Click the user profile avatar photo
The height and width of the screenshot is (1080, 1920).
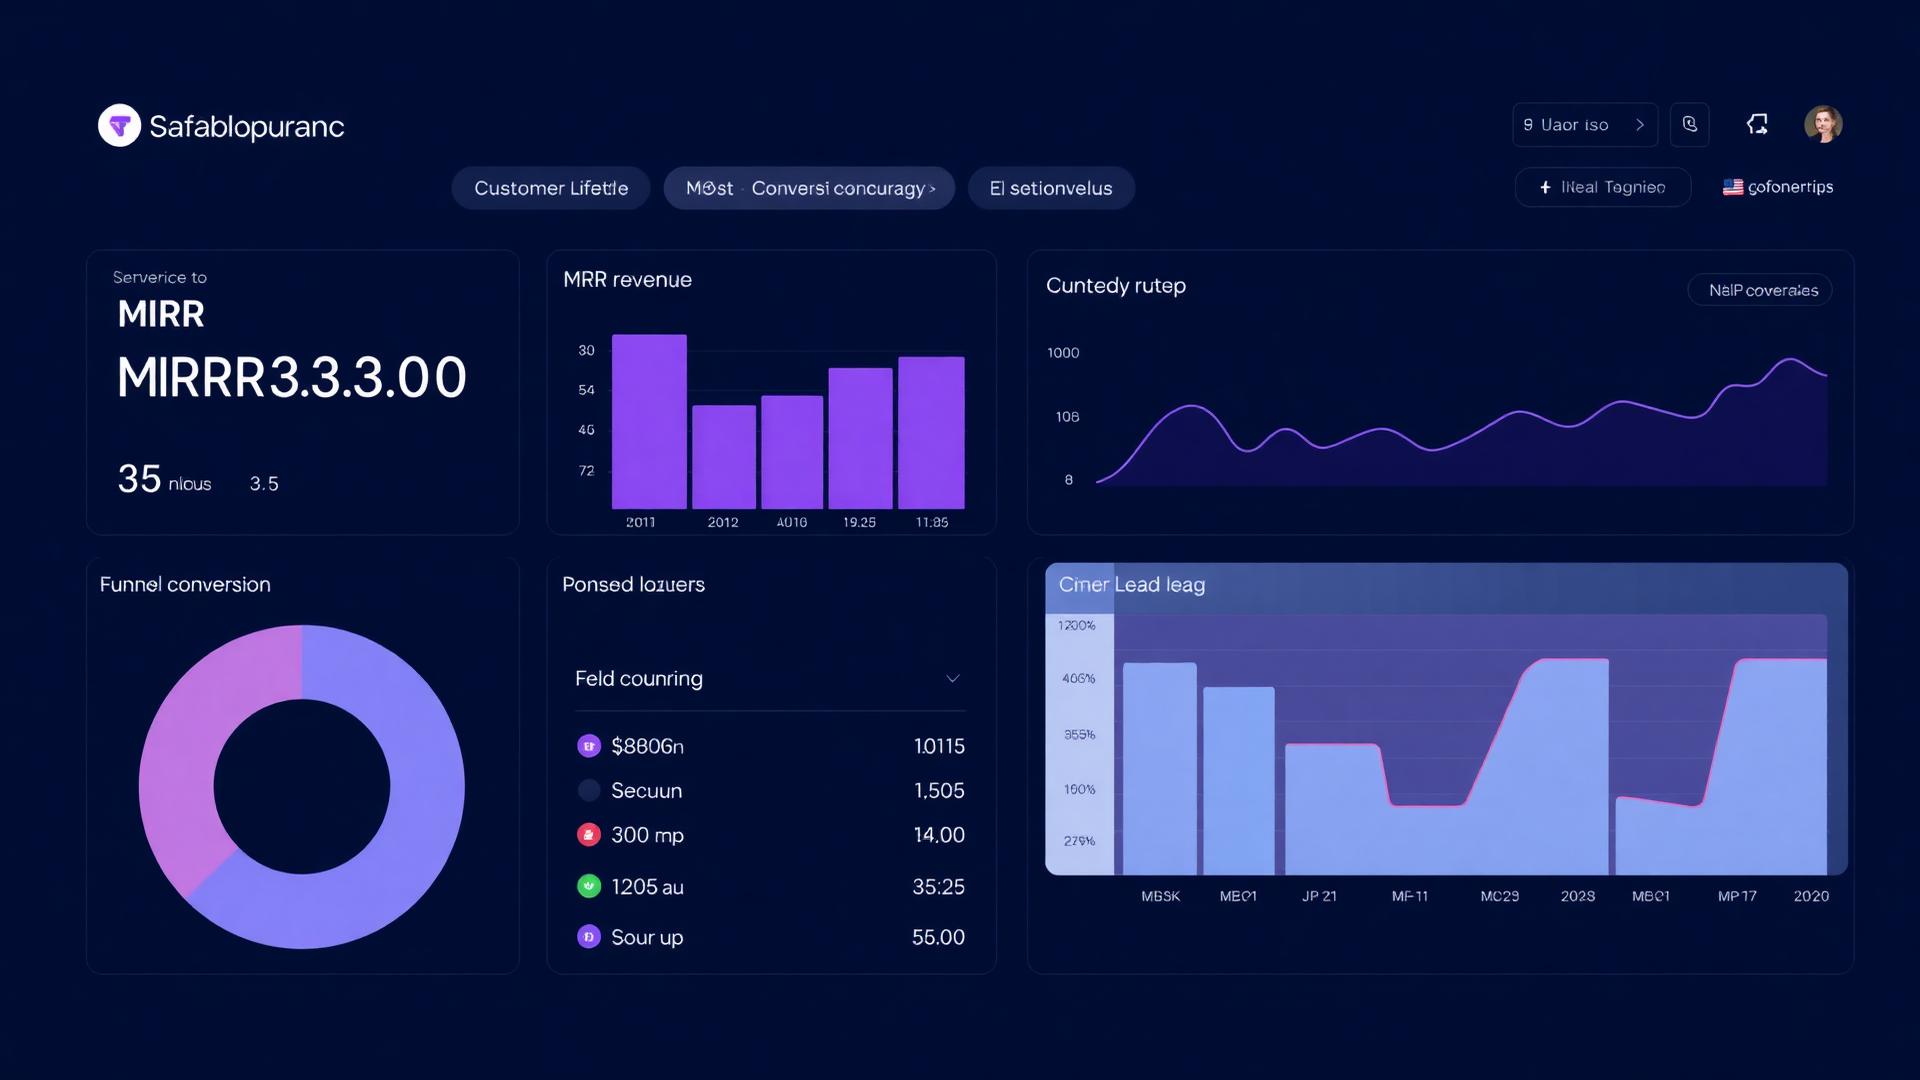click(1825, 123)
